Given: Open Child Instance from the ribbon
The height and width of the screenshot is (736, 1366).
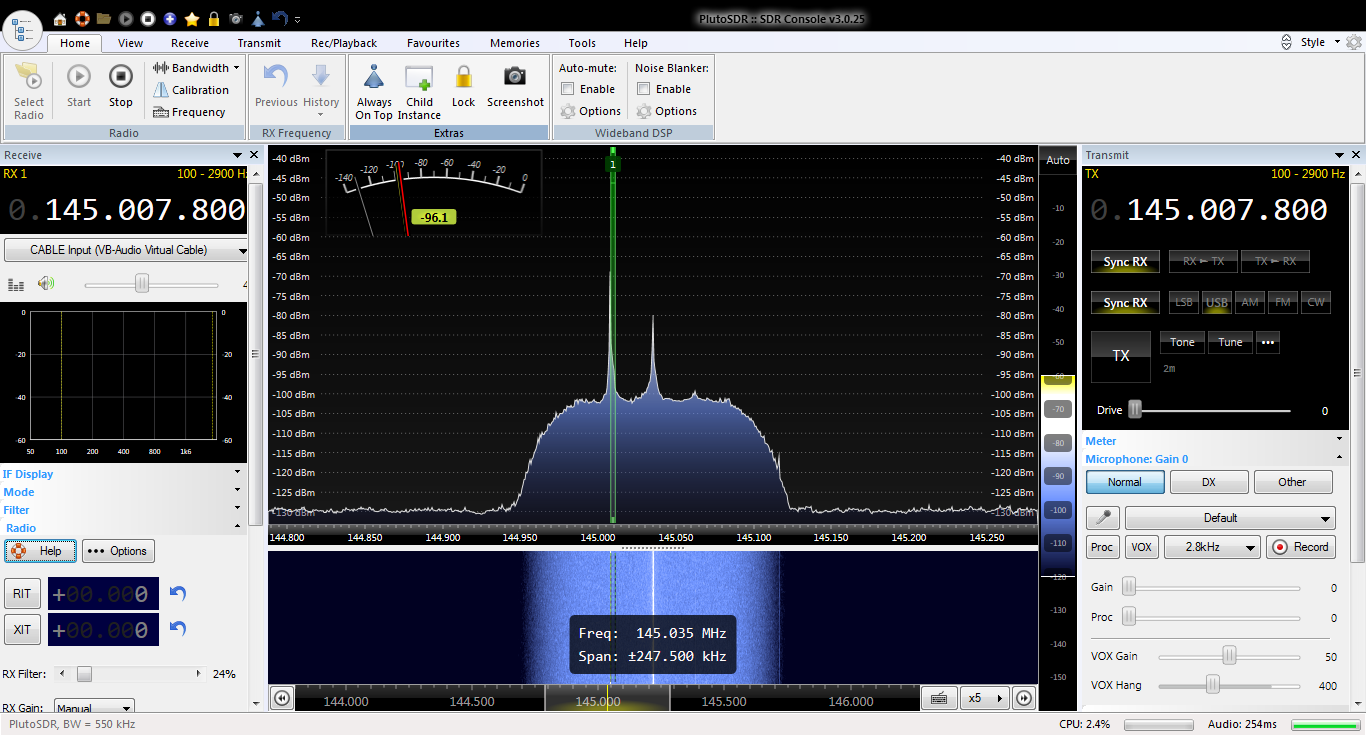Looking at the screenshot, I should [x=419, y=78].
